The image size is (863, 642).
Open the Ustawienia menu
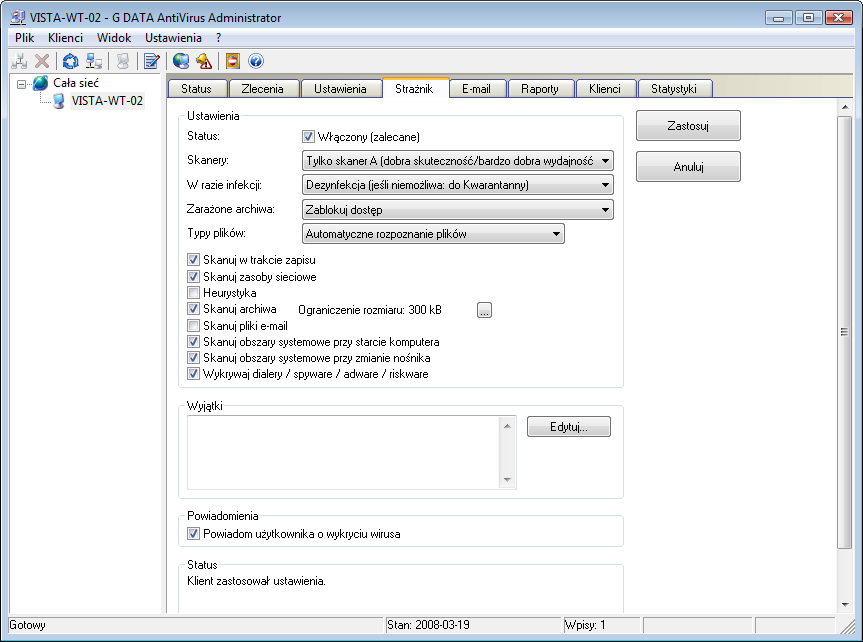click(x=173, y=38)
